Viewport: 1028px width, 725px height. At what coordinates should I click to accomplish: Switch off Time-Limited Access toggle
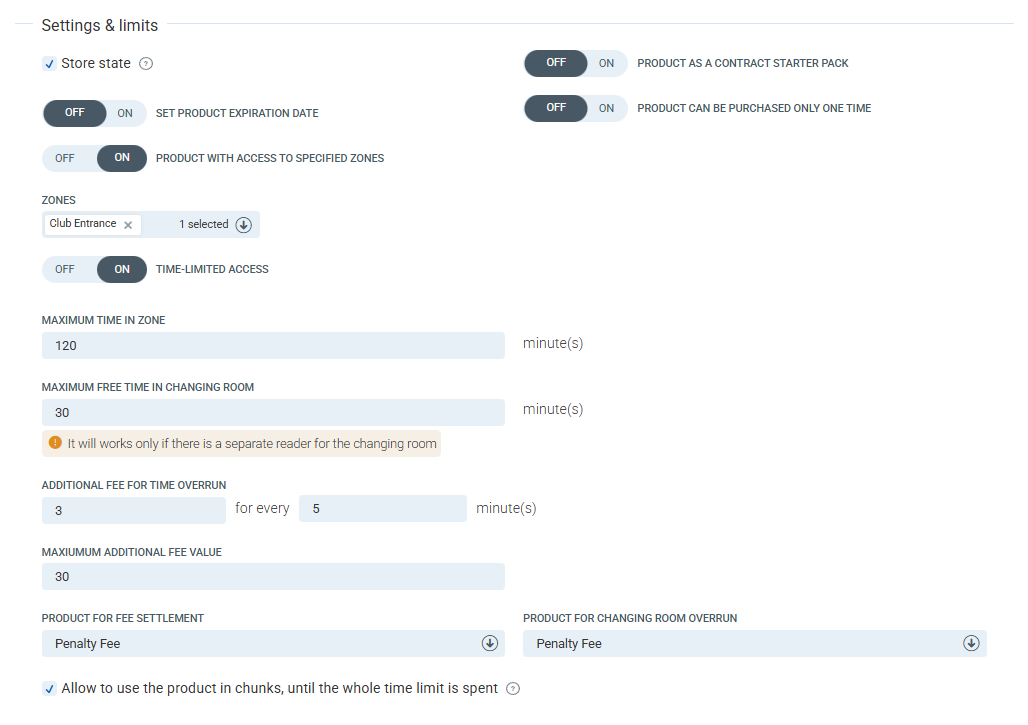click(x=65, y=269)
